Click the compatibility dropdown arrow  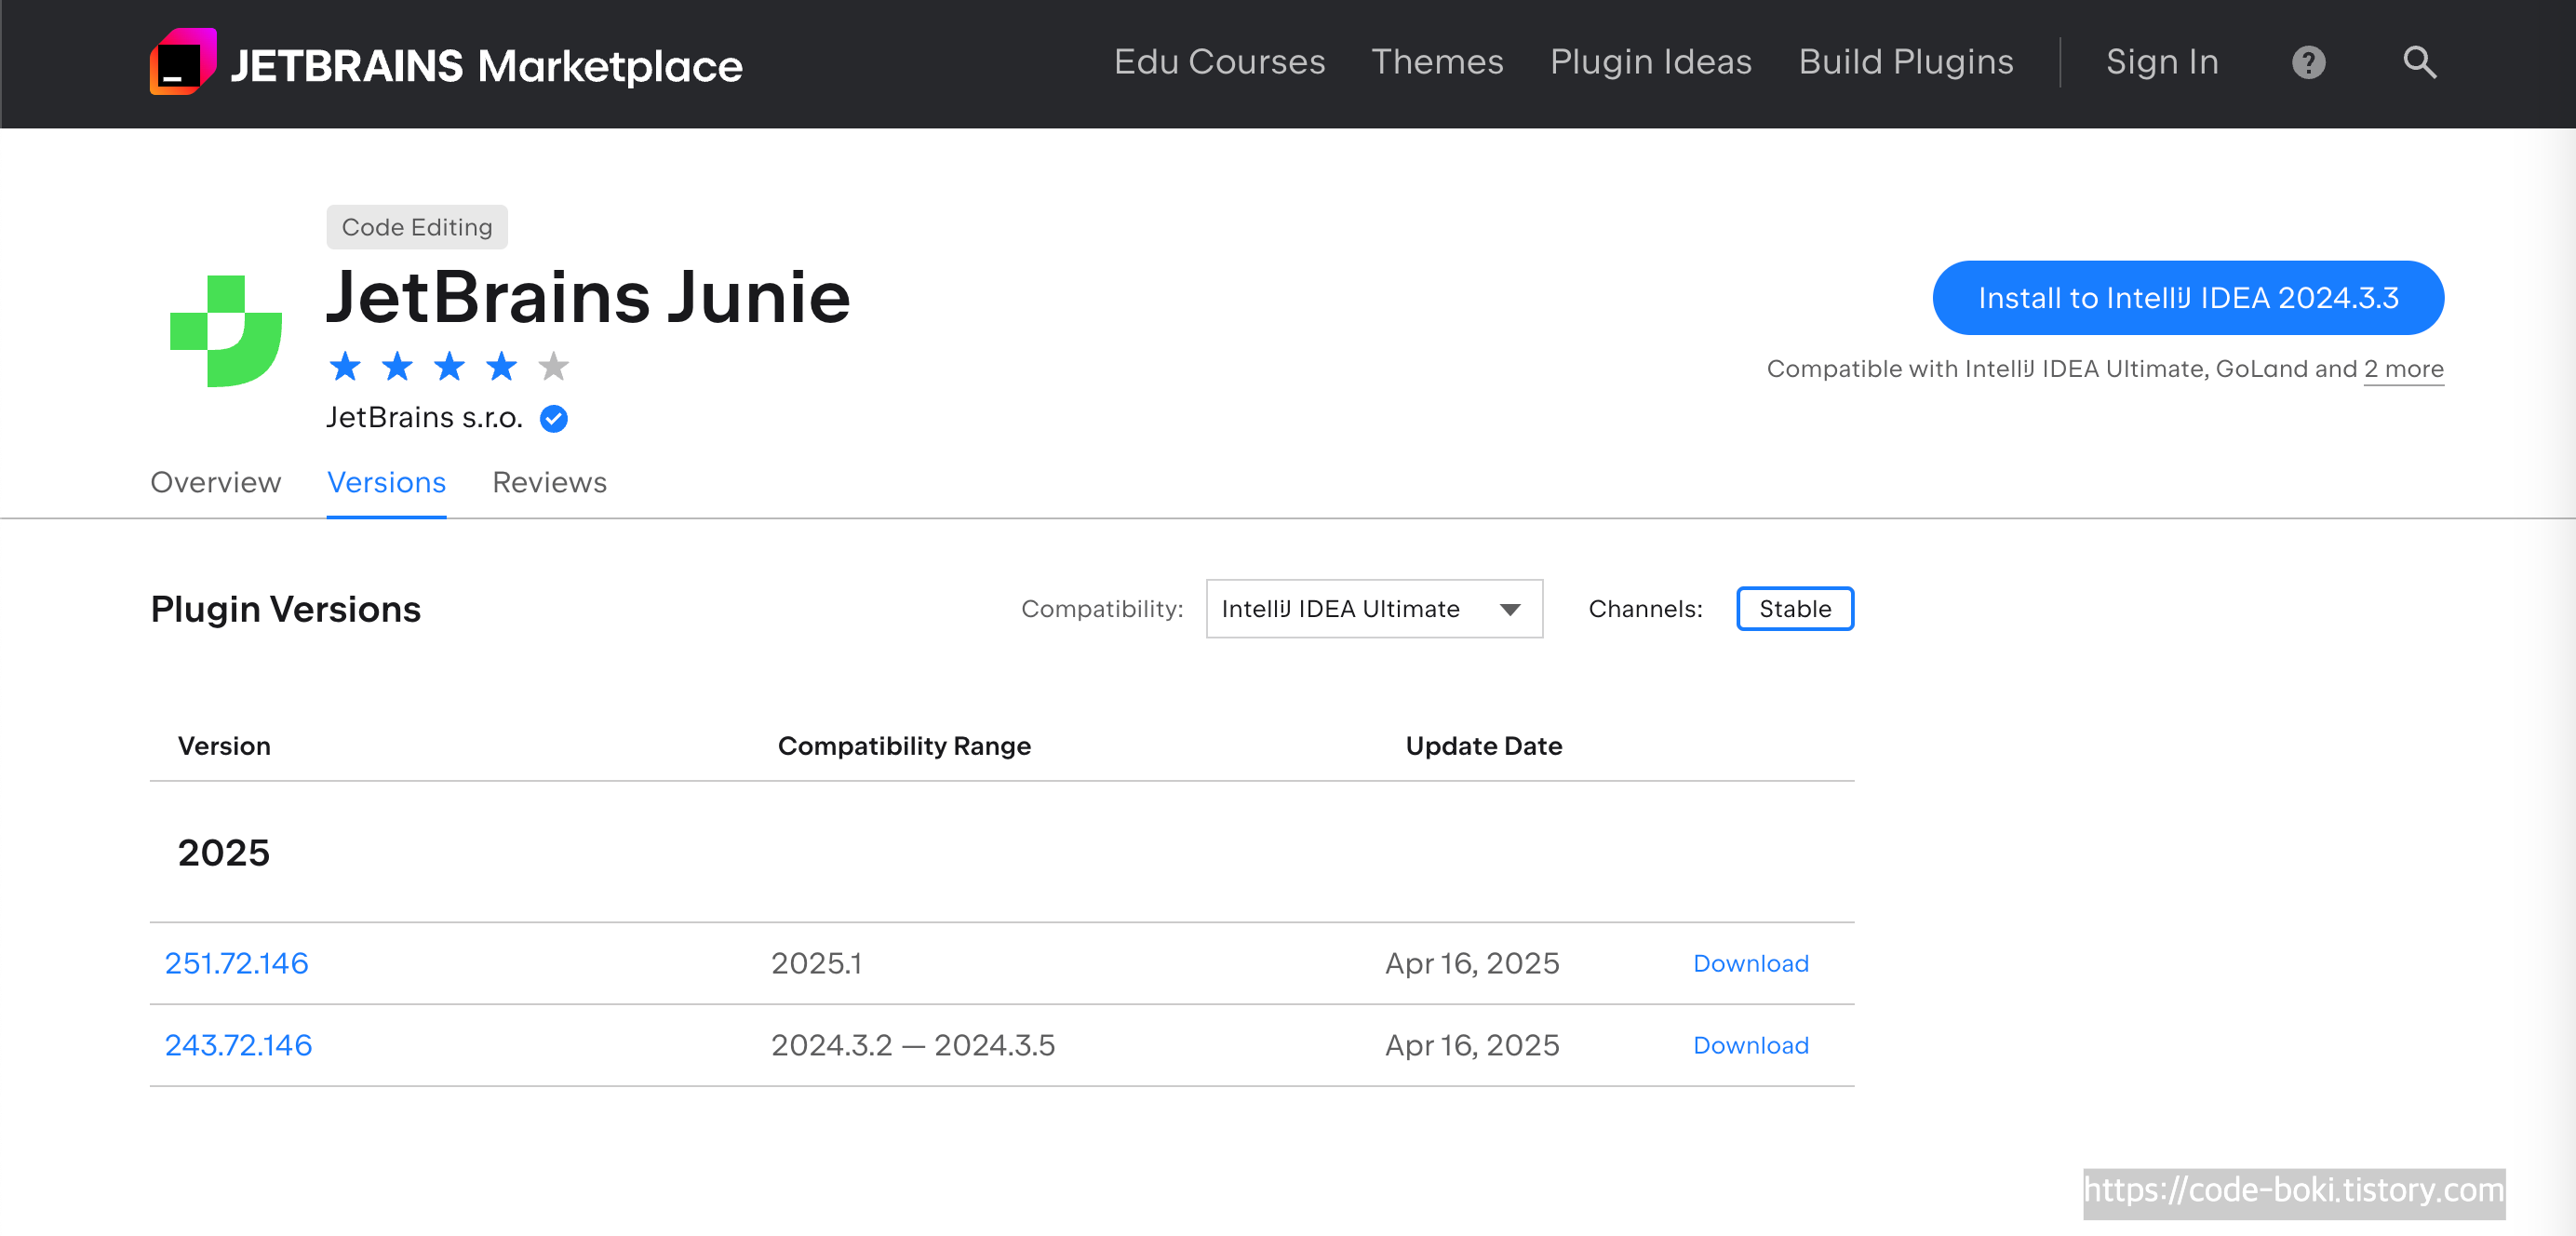point(1509,609)
